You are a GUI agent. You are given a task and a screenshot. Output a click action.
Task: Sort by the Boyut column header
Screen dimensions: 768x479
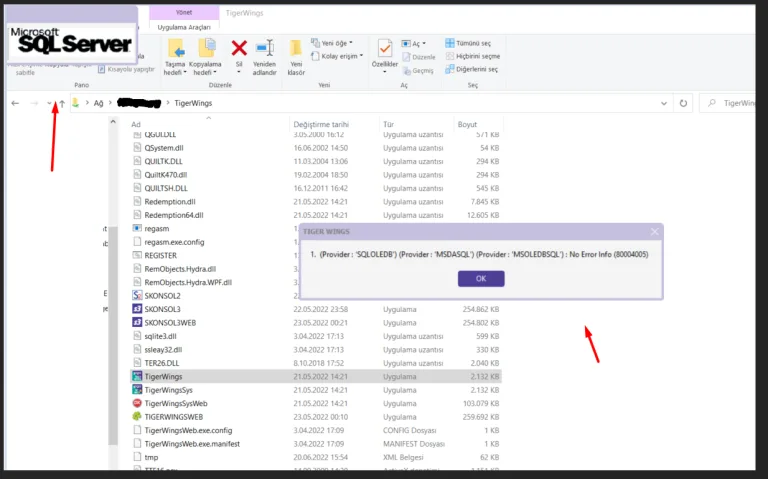click(467, 124)
